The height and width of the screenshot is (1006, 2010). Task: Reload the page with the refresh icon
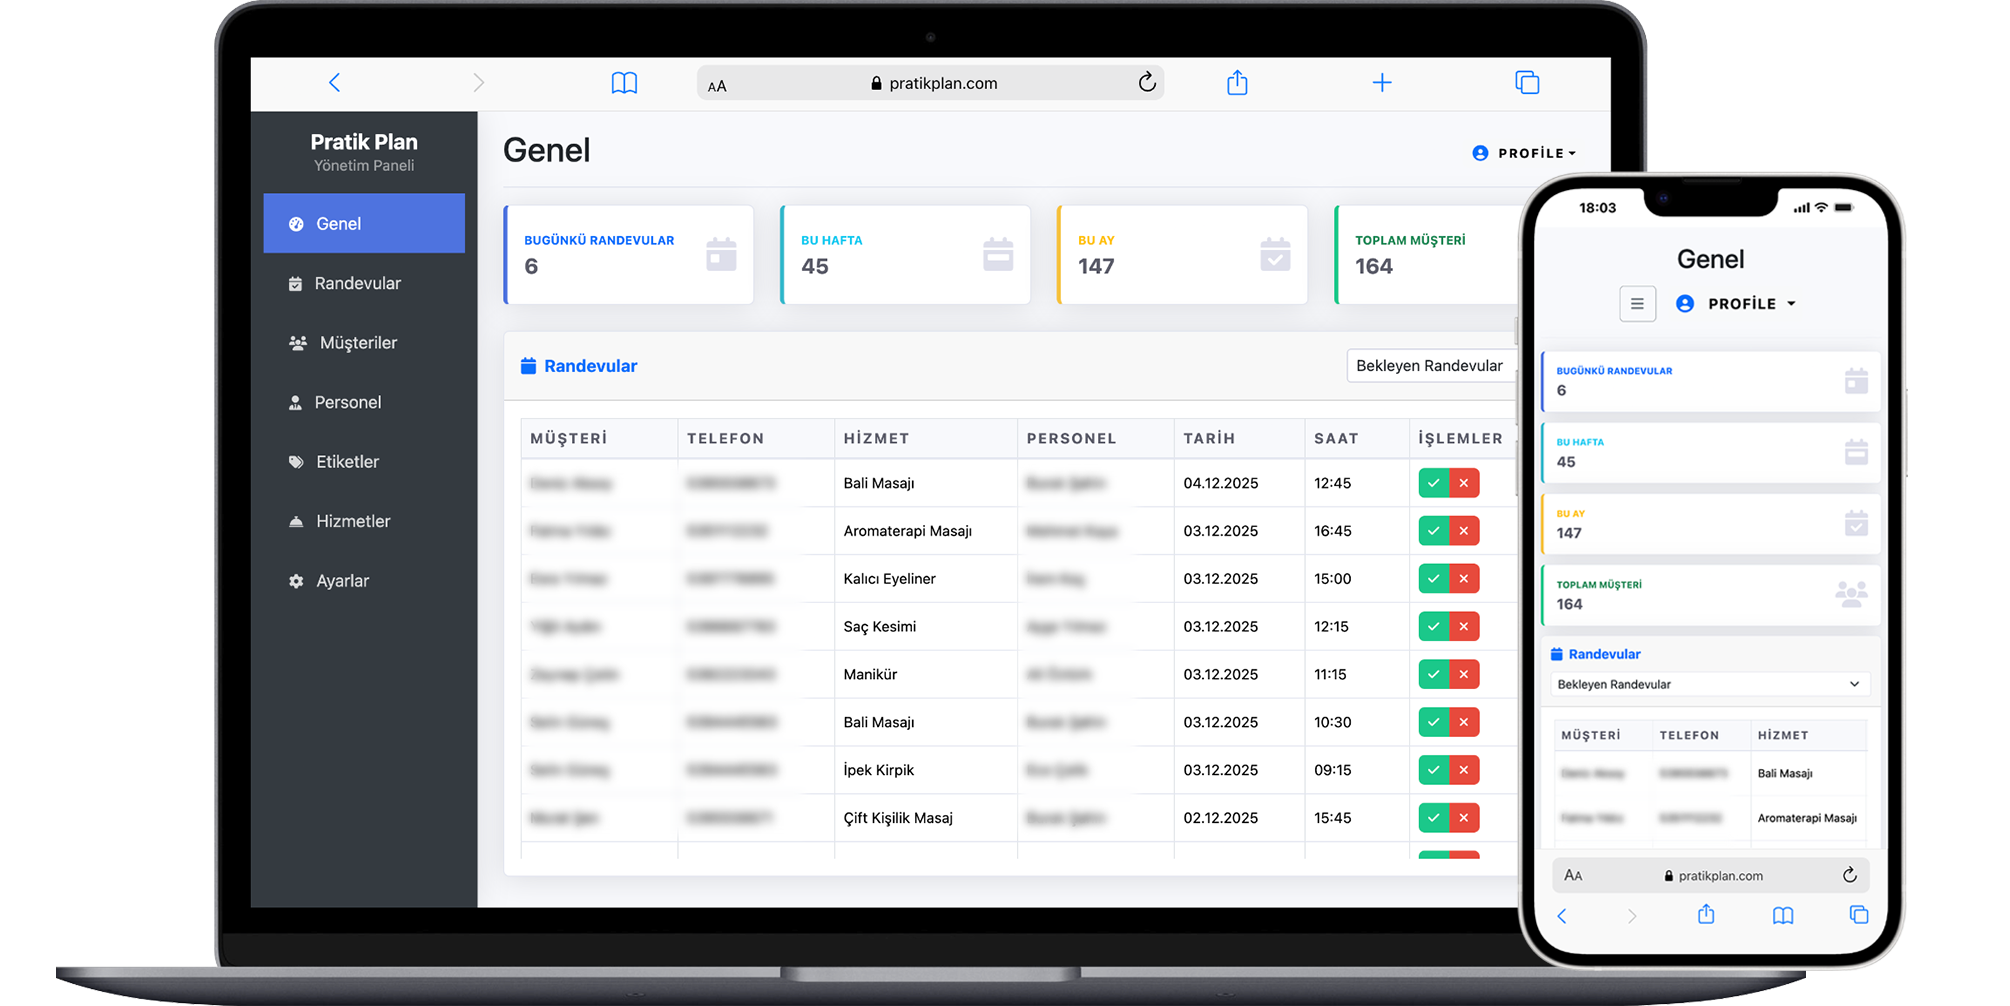coord(1146,82)
